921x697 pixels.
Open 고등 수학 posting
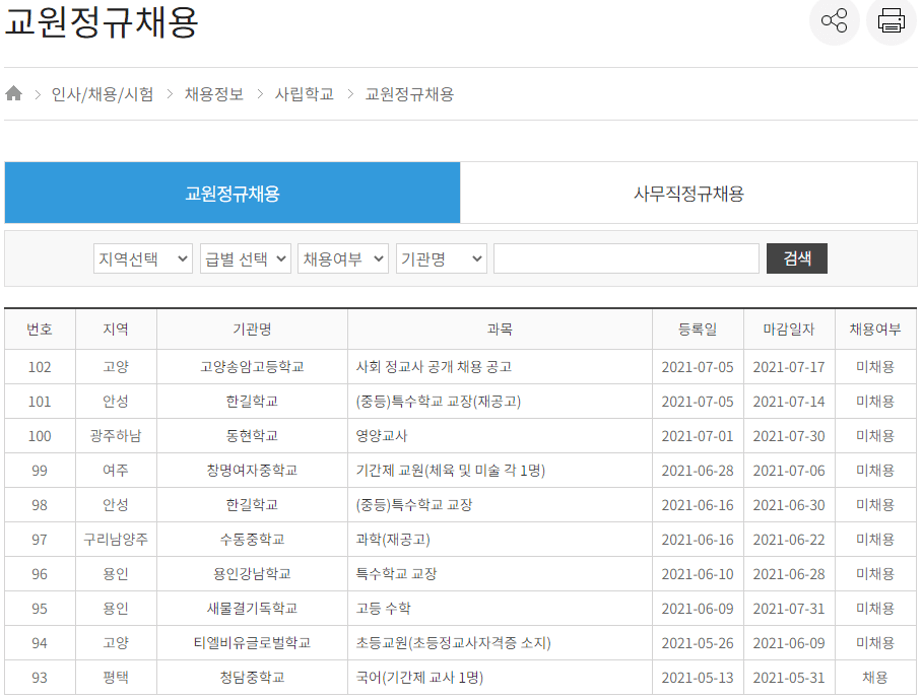pyautogui.click(x=383, y=609)
